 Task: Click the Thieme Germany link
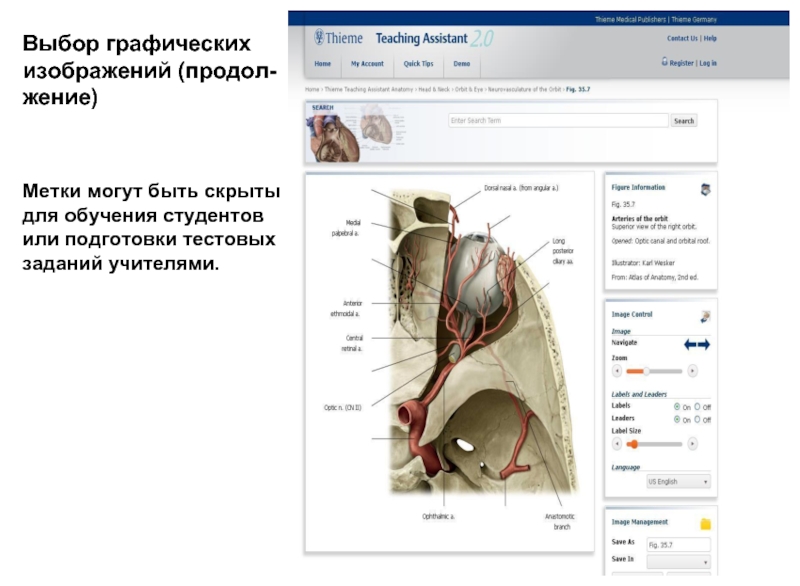(x=694, y=19)
